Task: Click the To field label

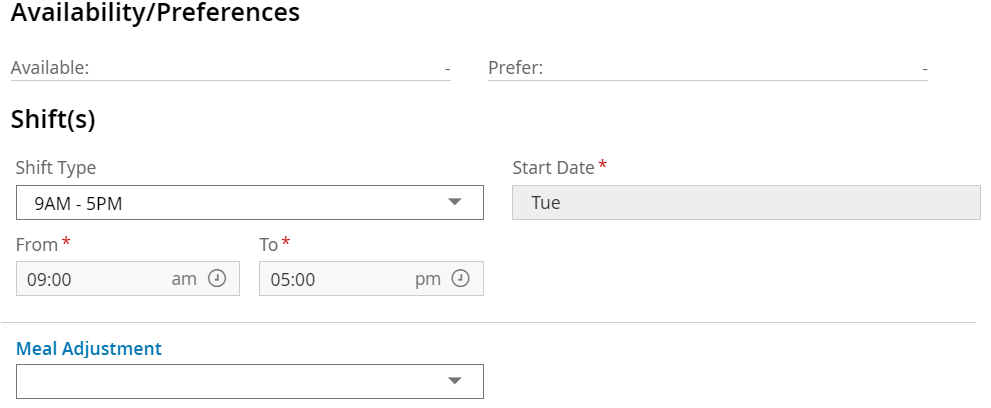Action: tap(268, 243)
